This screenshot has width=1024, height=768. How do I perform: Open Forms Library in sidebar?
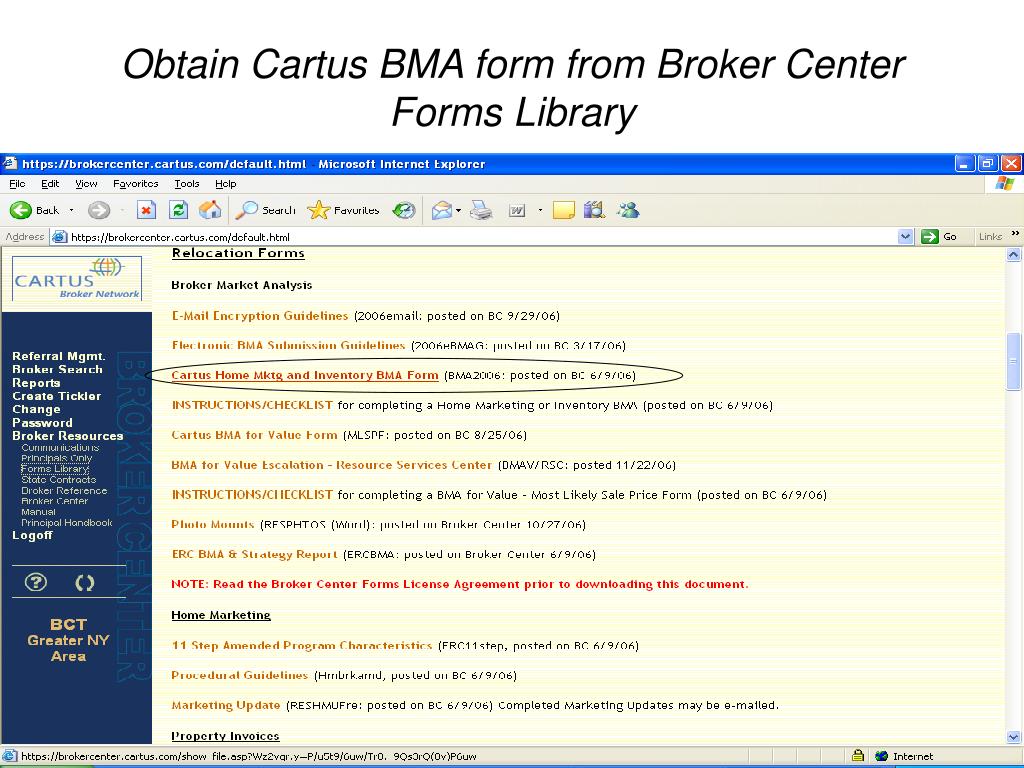coord(55,469)
